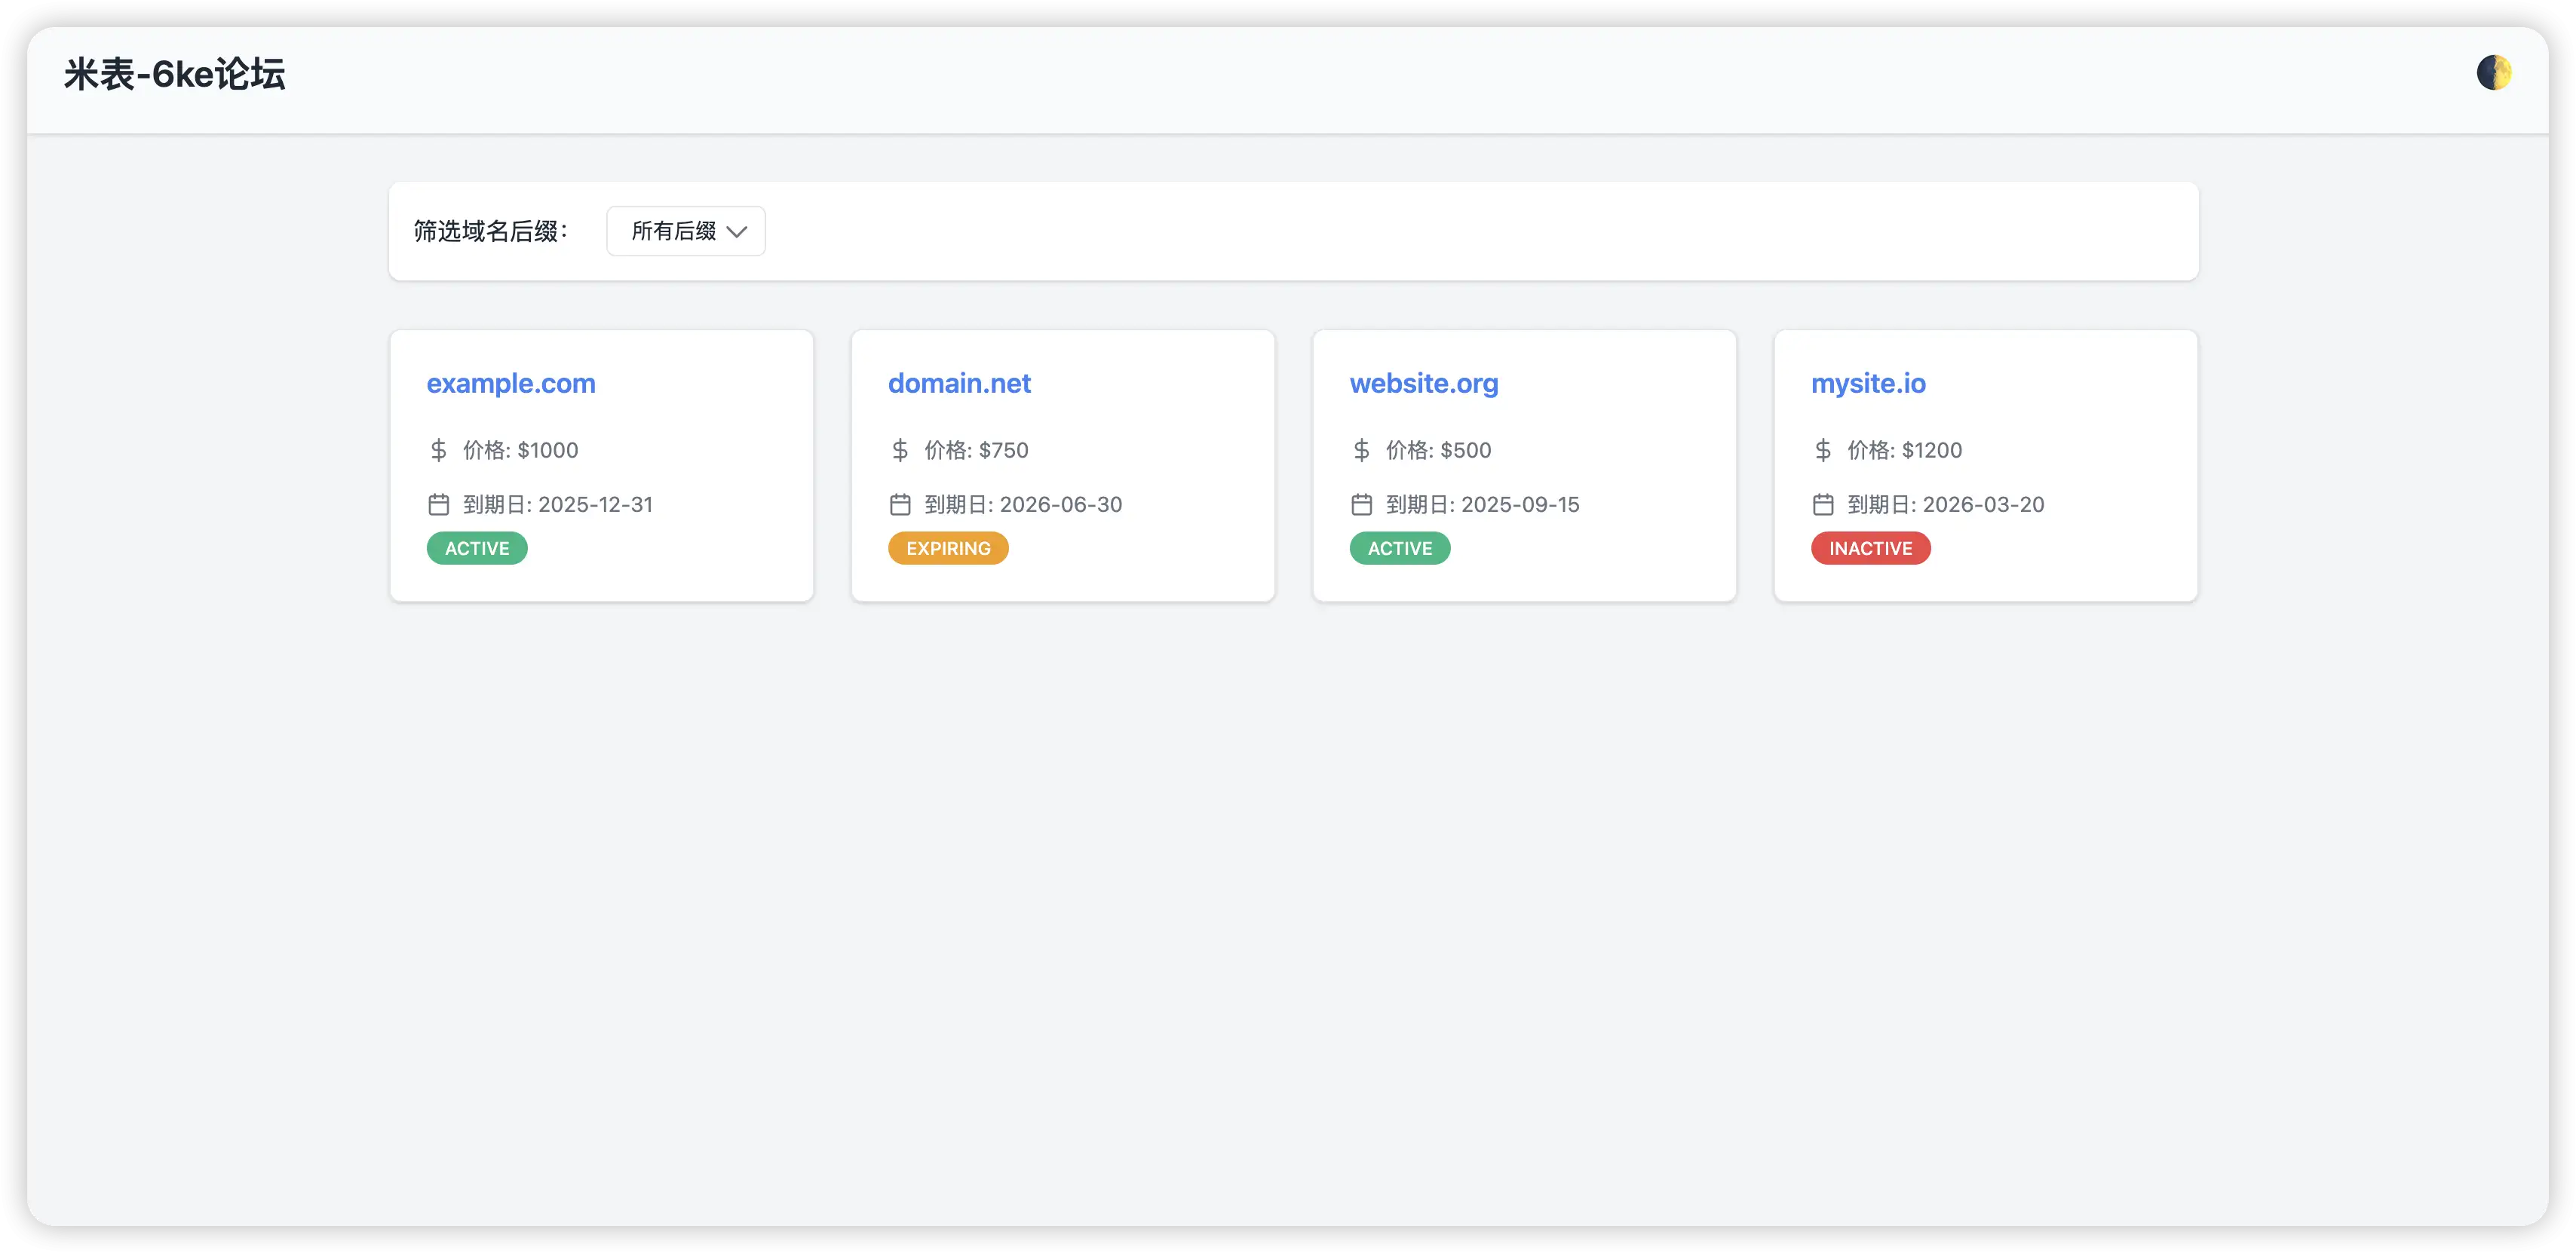Open the mysite.io domain link
Screen dimensions: 2576x1253
[x=1868, y=383]
